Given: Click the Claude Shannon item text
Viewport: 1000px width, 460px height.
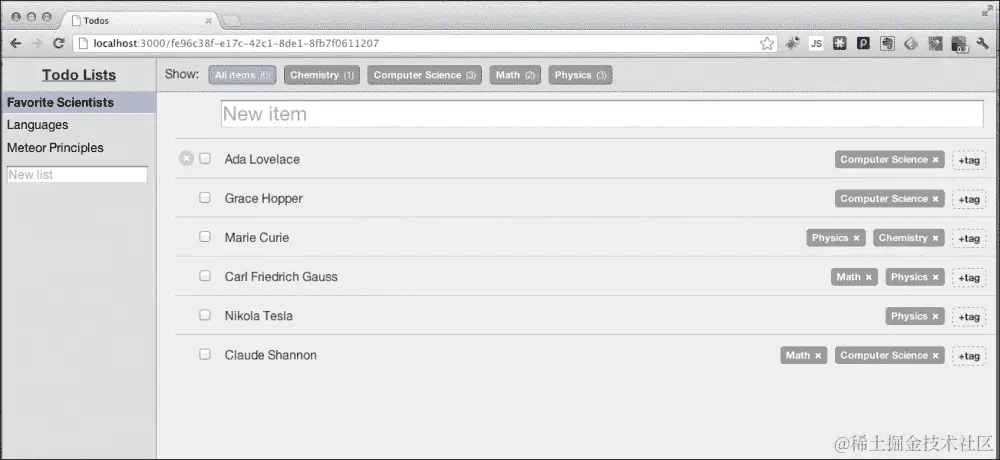Looking at the screenshot, I should tap(270, 355).
